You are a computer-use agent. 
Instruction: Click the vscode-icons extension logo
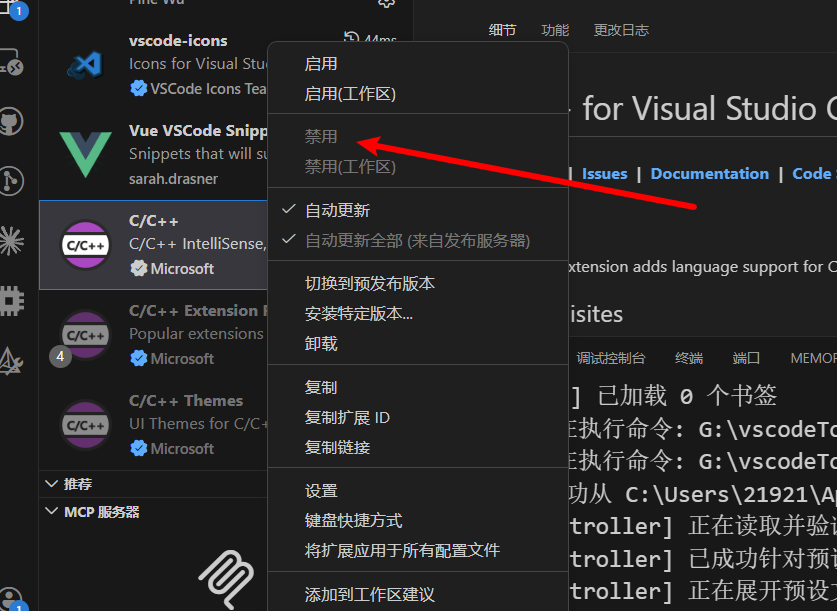coord(85,65)
